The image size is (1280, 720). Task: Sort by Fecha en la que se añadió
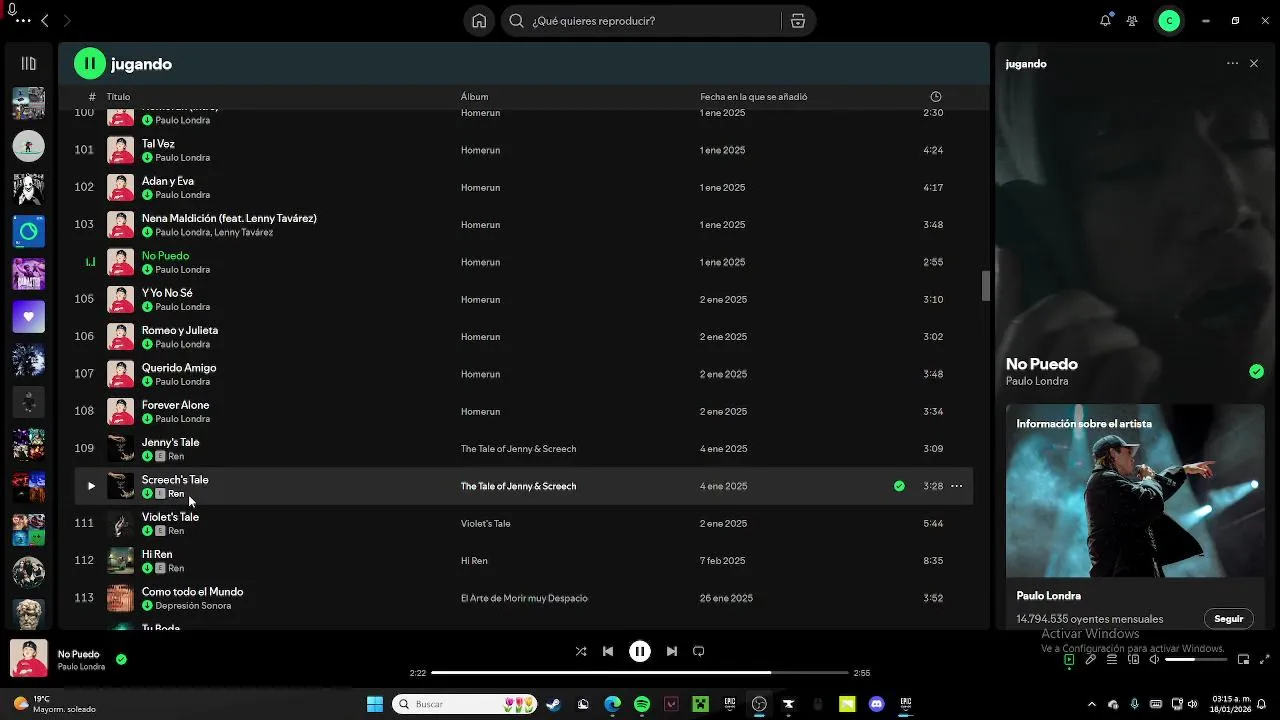(754, 97)
